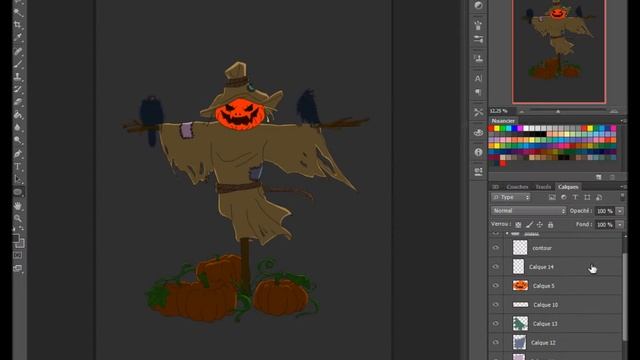Select the Hand tool
The width and height of the screenshot is (640, 360).
point(18,205)
